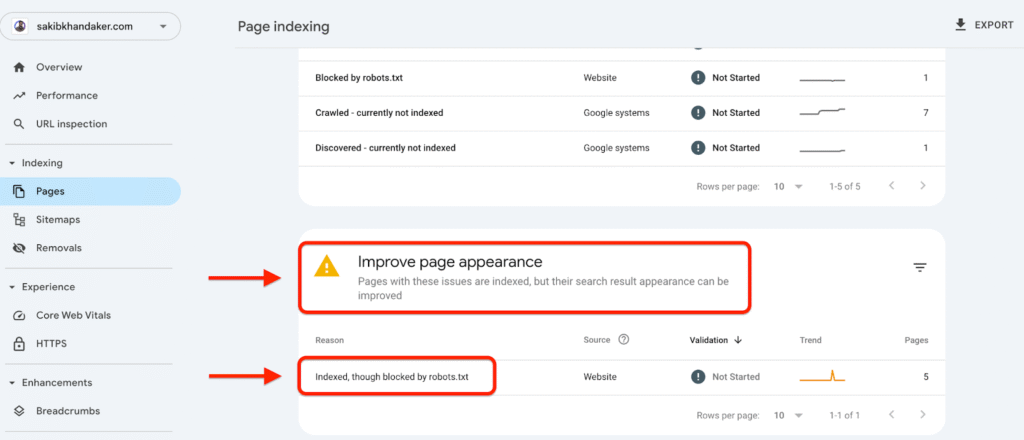
Task: Open the sakibkhandaker.com property selector dropdown
Action: pyautogui.click(x=91, y=26)
